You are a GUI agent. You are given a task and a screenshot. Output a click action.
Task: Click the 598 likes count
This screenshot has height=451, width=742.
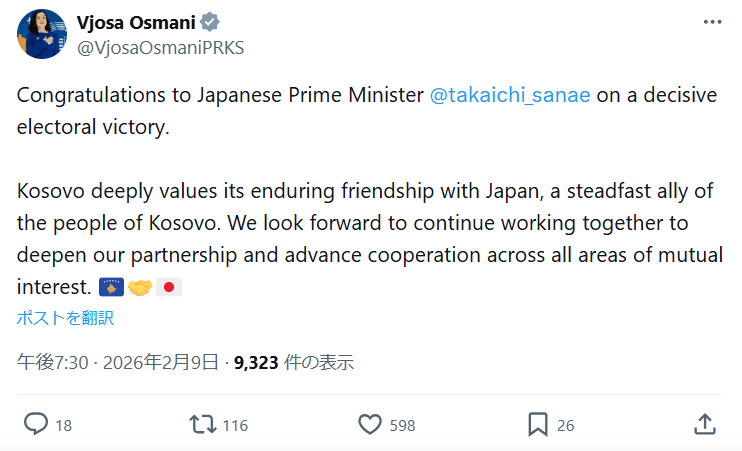pos(402,425)
